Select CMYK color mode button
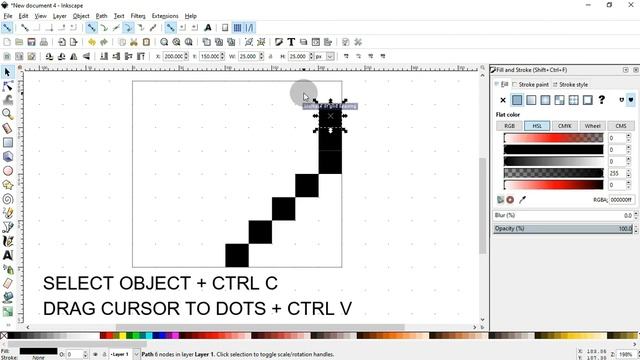The height and width of the screenshot is (360, 640). 565,126
